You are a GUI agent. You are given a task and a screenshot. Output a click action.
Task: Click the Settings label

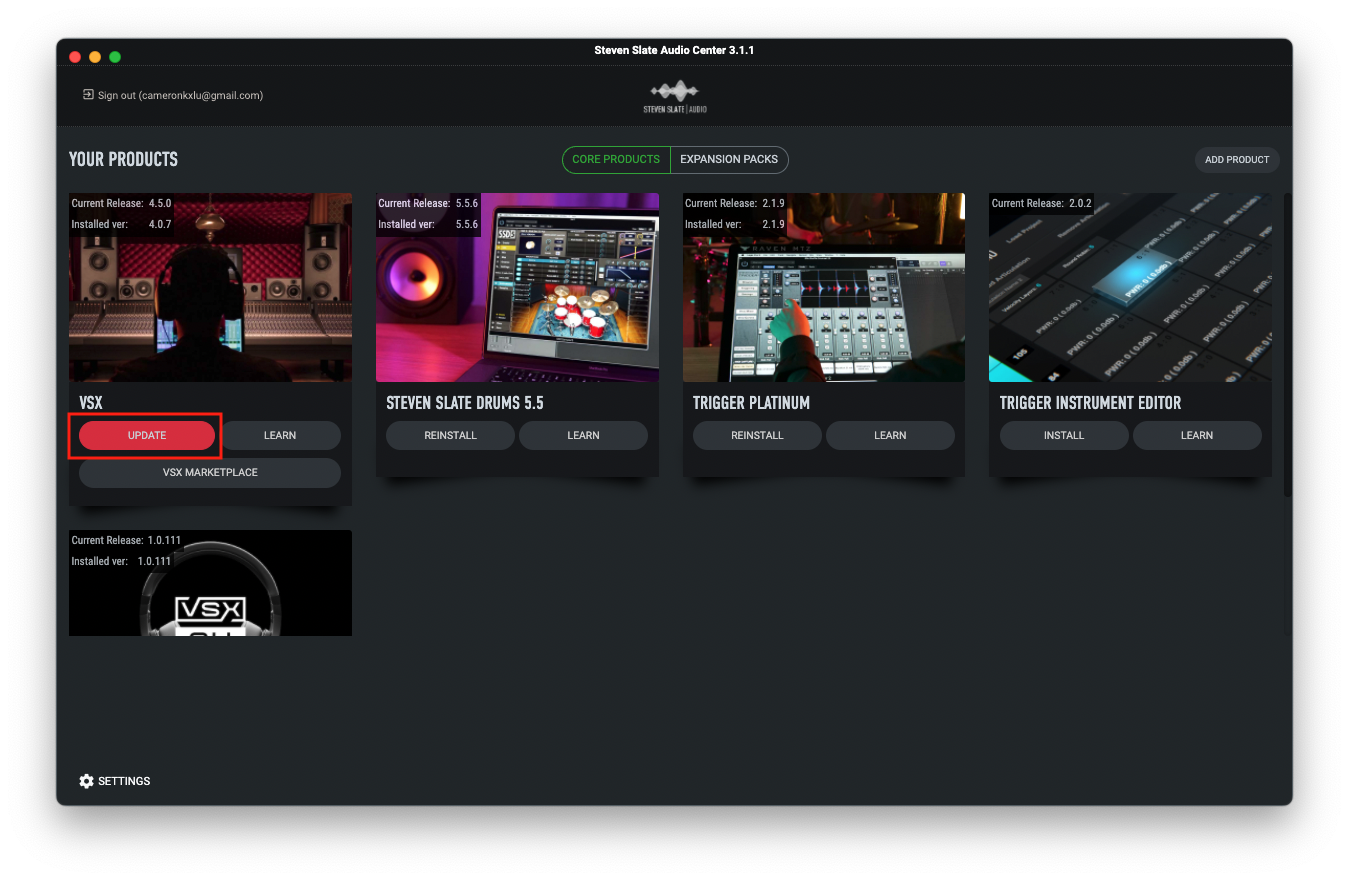(124, 781)
